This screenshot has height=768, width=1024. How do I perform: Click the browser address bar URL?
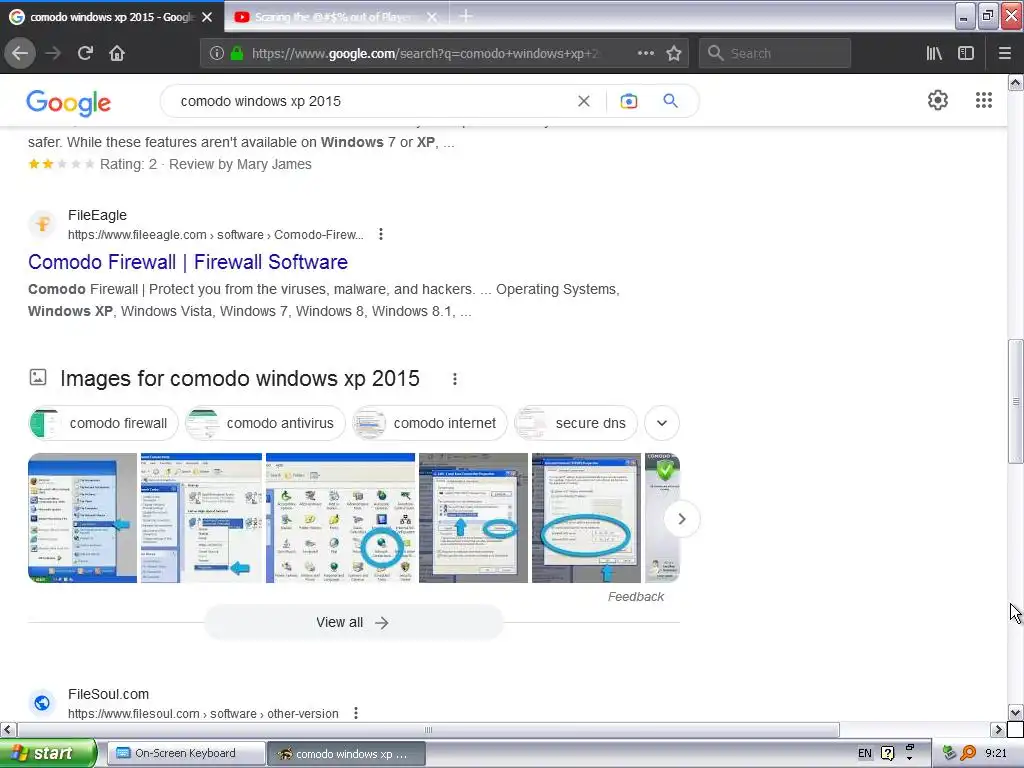click(x=424, y=54)
